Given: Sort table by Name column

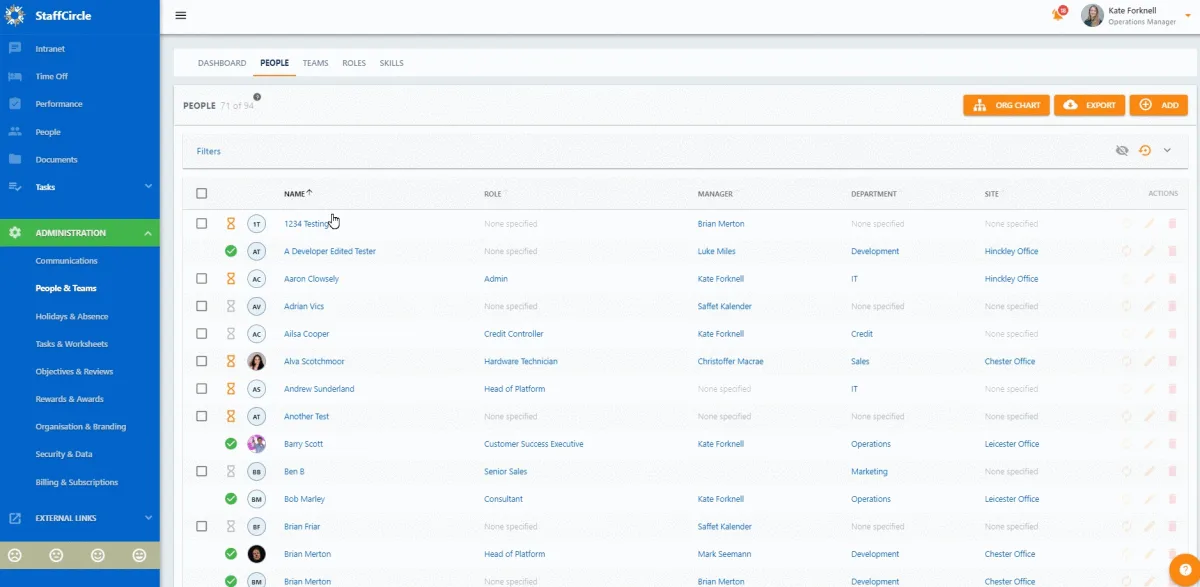Looking at the screenshot, I should (298, 194).
